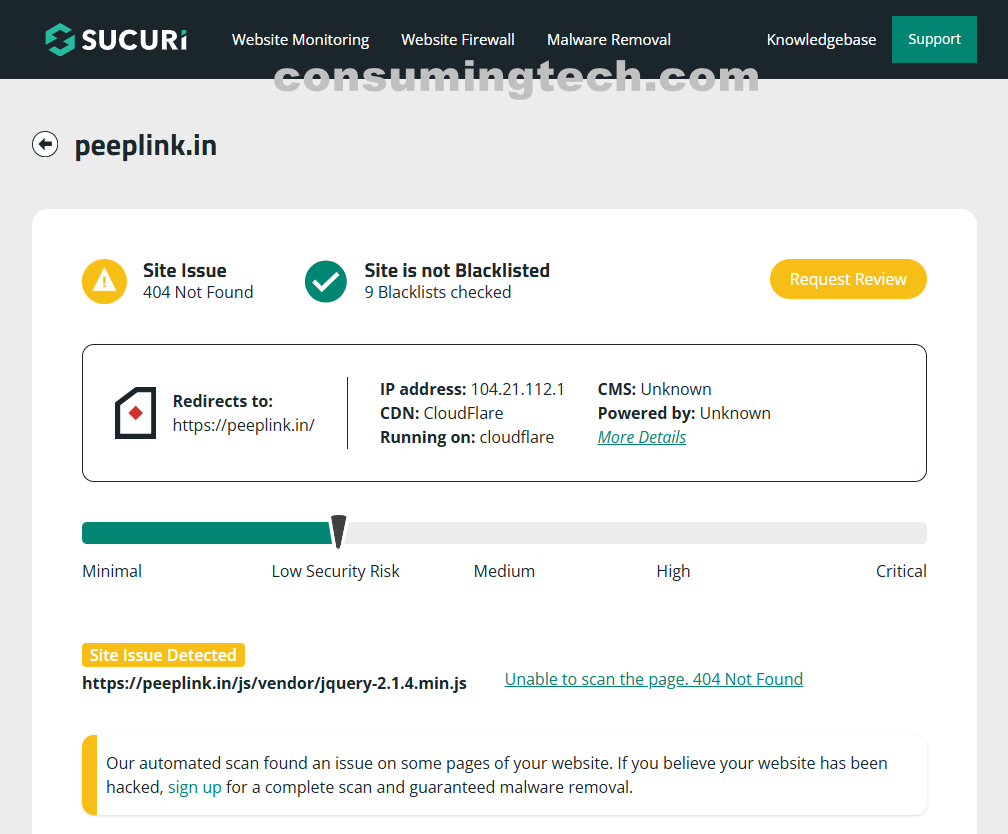Screen dimensions: 1008x834
Task: Click the back arrow beside peeplink.in
Action: pos(45,145)
